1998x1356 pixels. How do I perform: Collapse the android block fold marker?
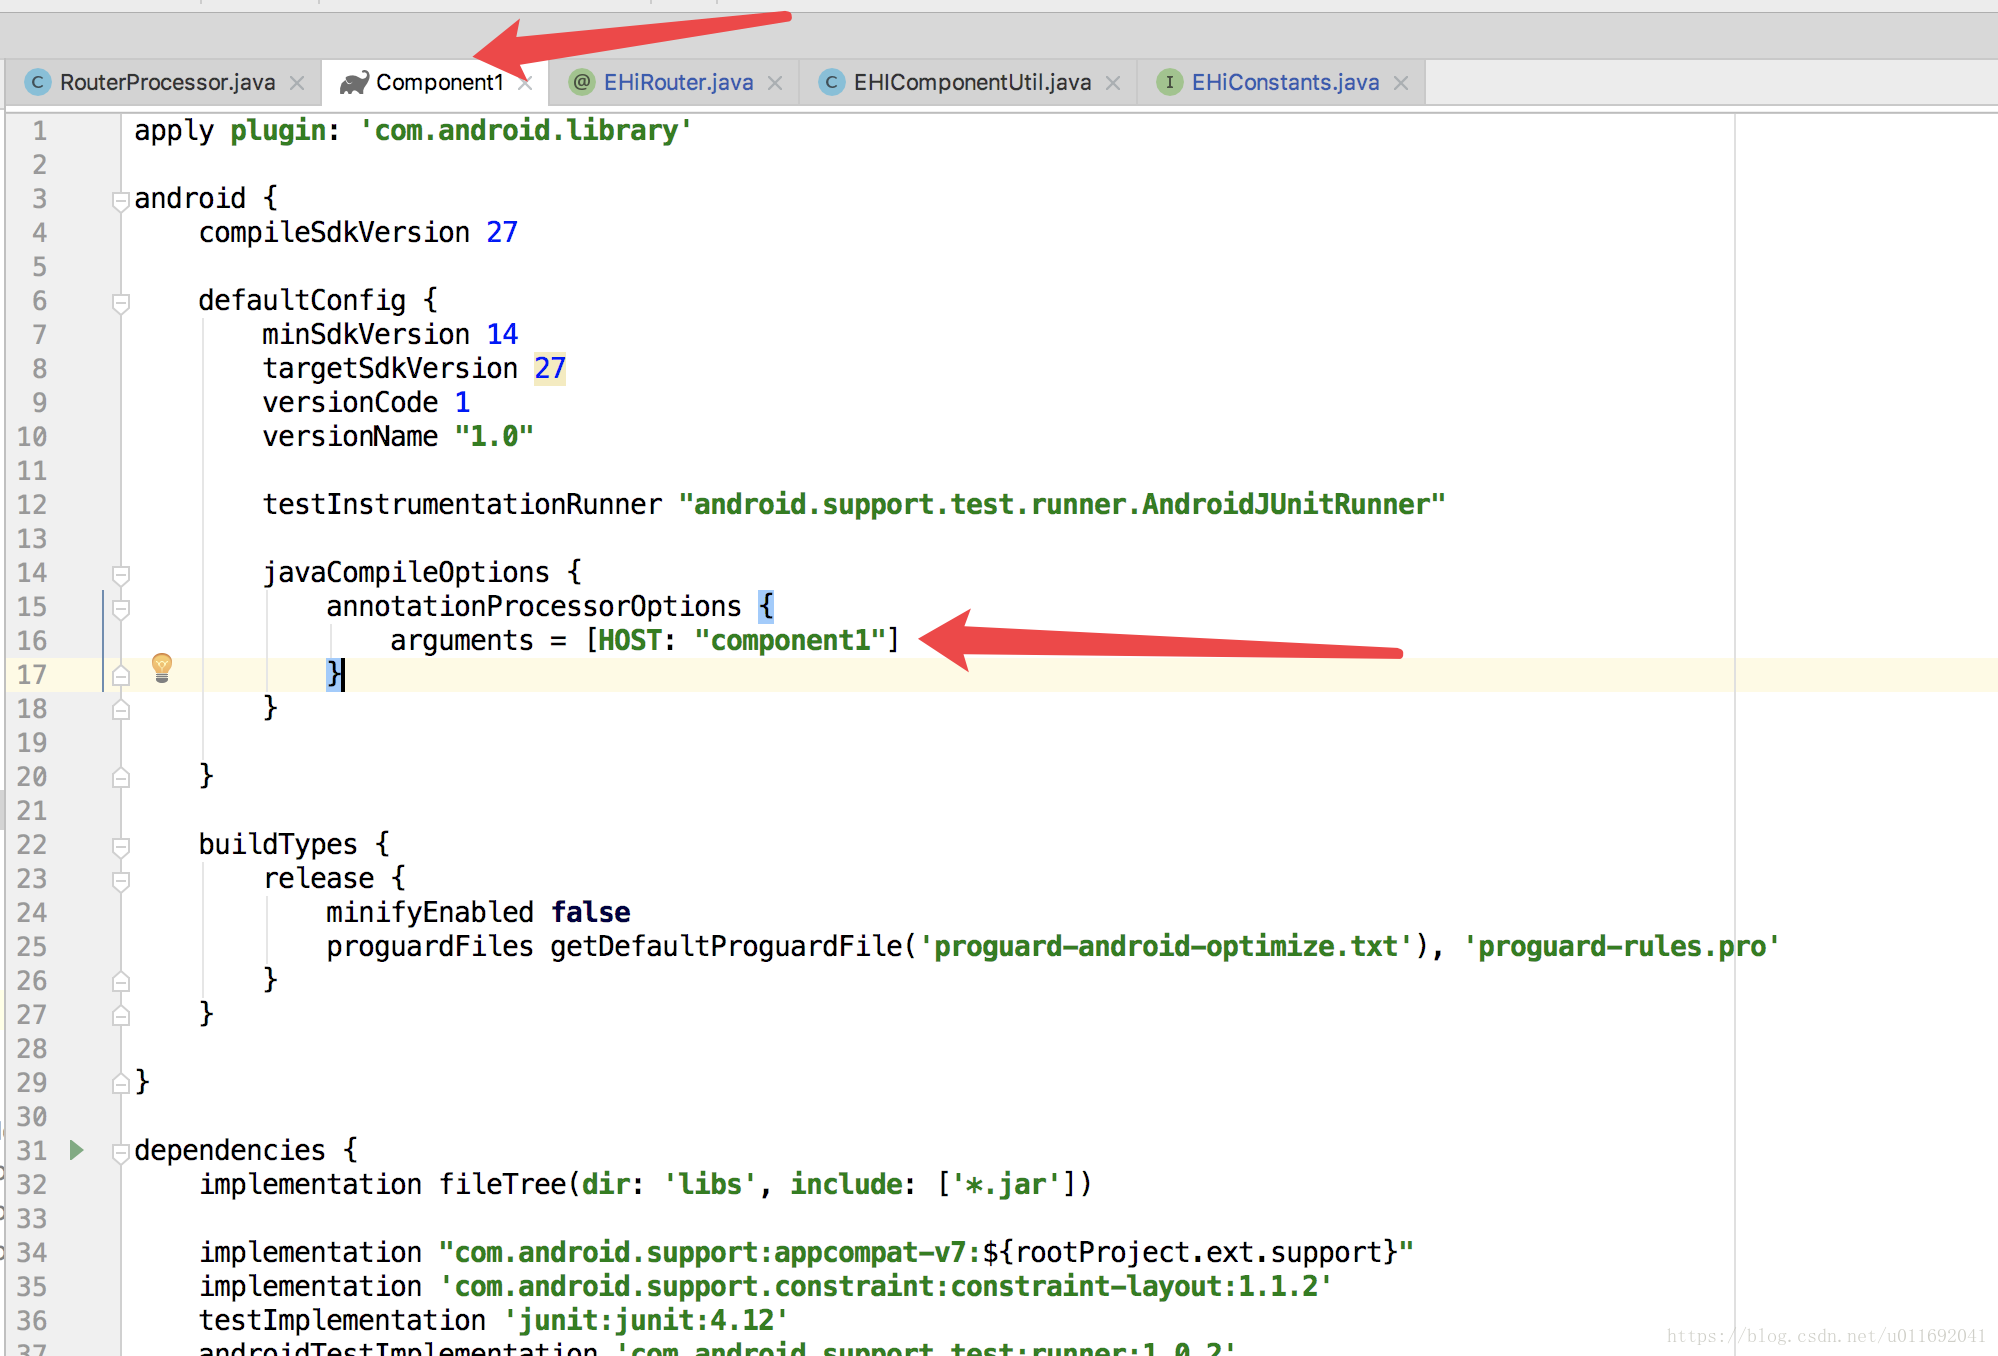(x=120, y=200)
